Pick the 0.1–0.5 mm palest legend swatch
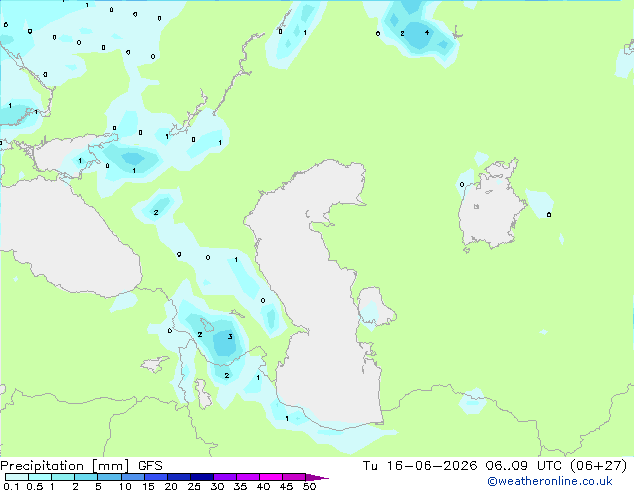The width and height of the screenshot is (634, 490). [x=17, y=477]
